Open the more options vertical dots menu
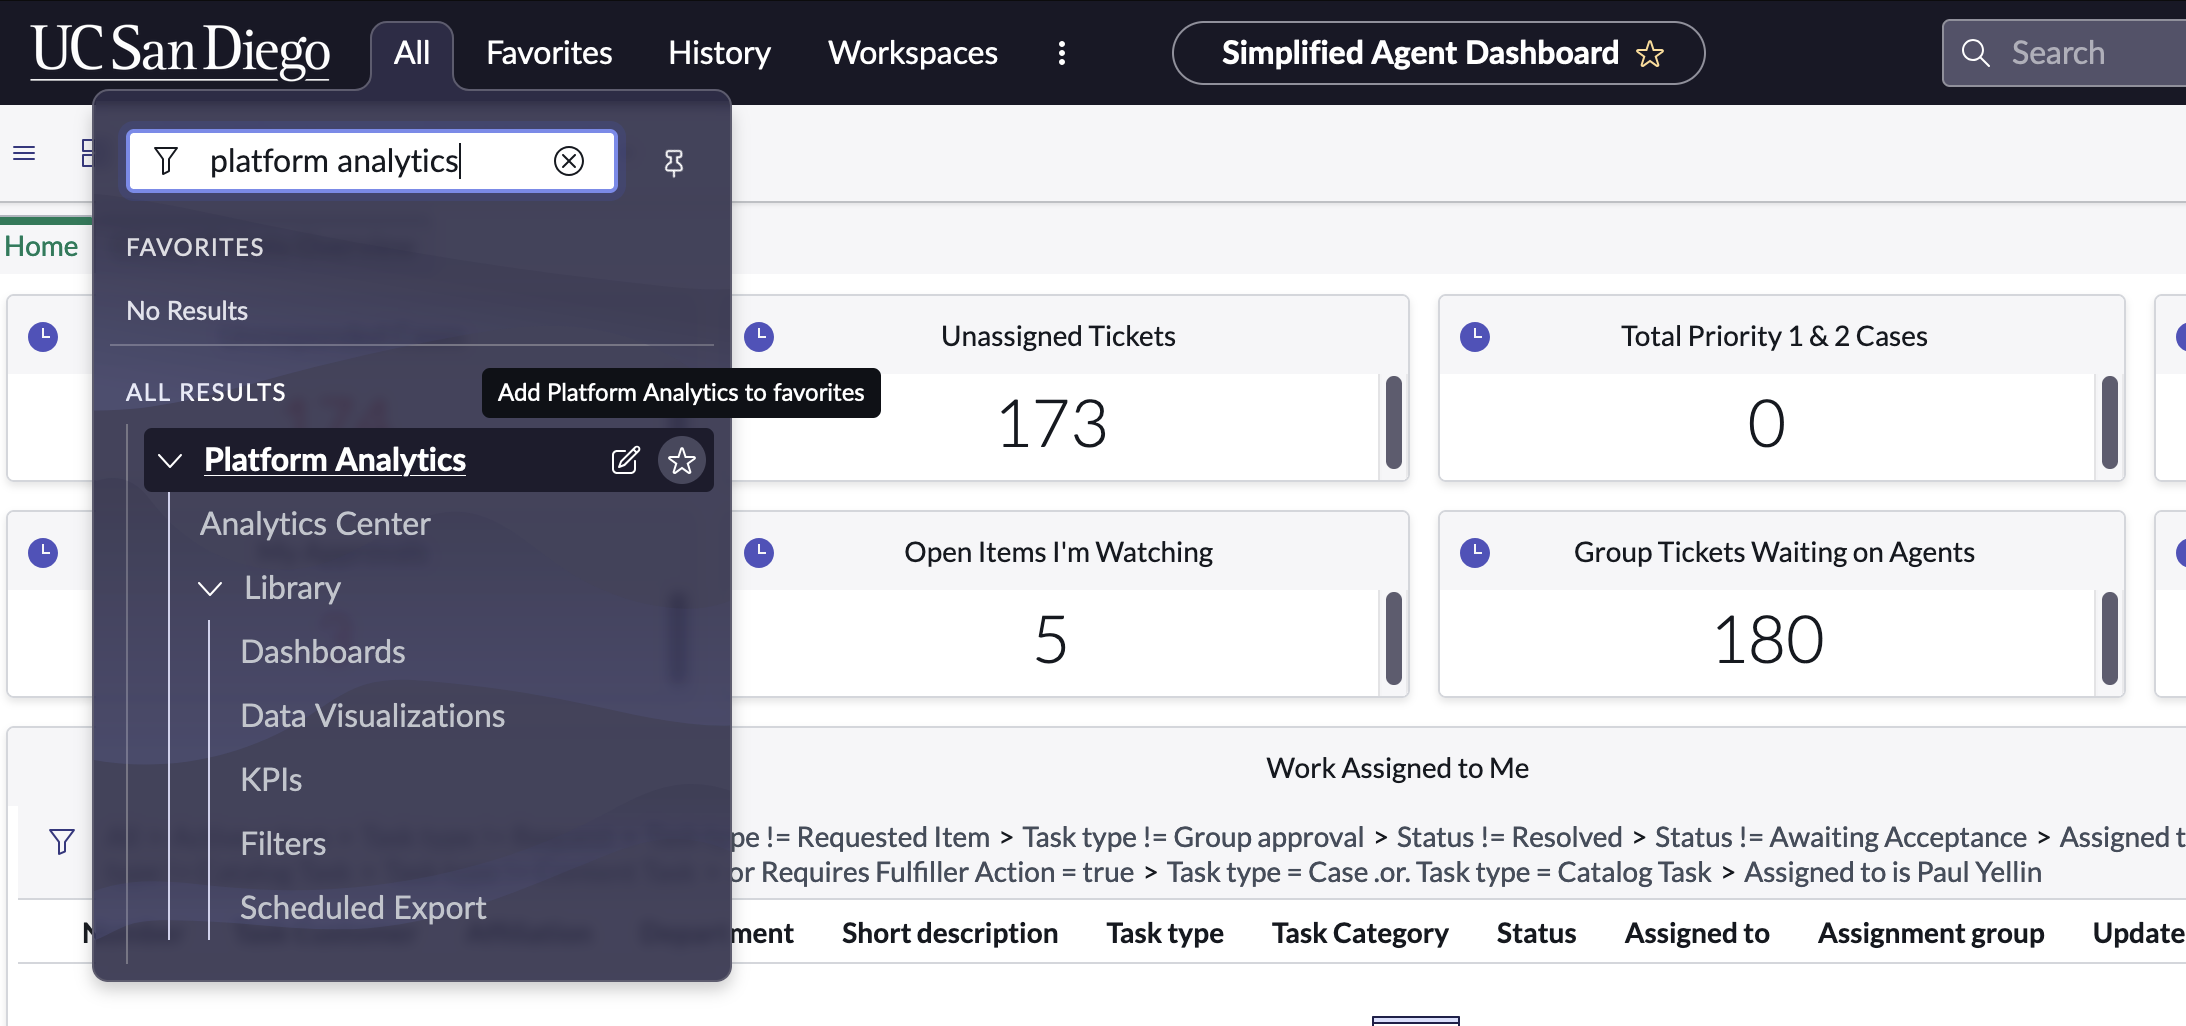Screen dimensions: 2186x1026 coord(1062,53)
